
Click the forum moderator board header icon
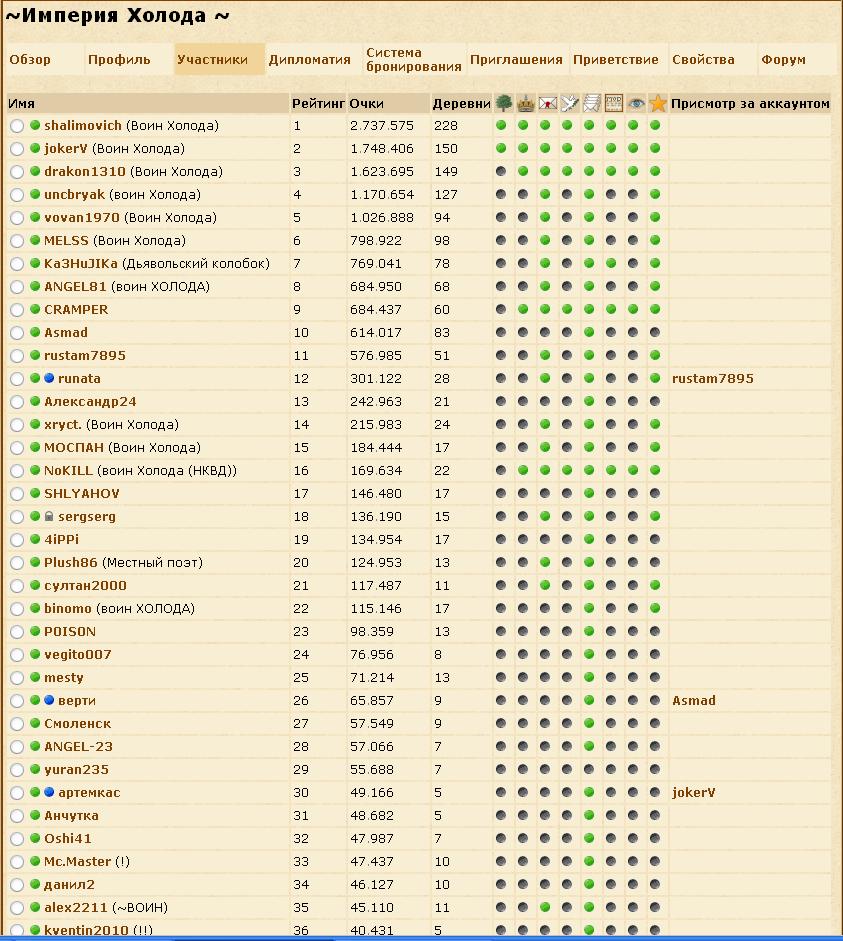coord(614,103)
